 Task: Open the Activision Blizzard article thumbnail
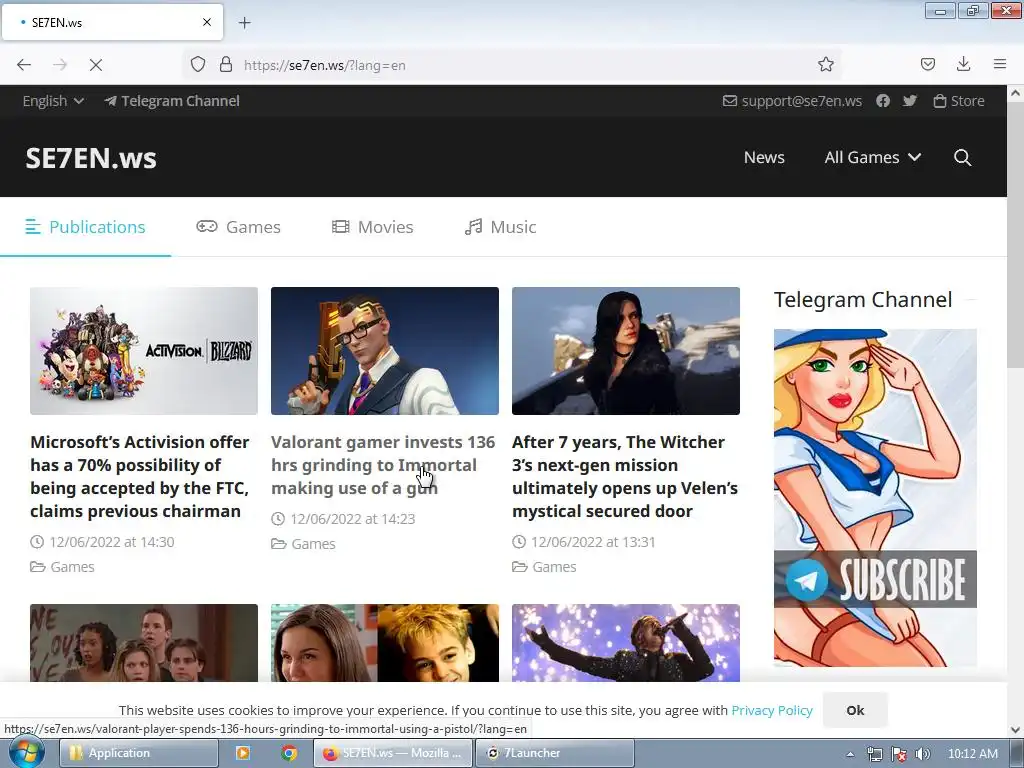click(144, 351)
